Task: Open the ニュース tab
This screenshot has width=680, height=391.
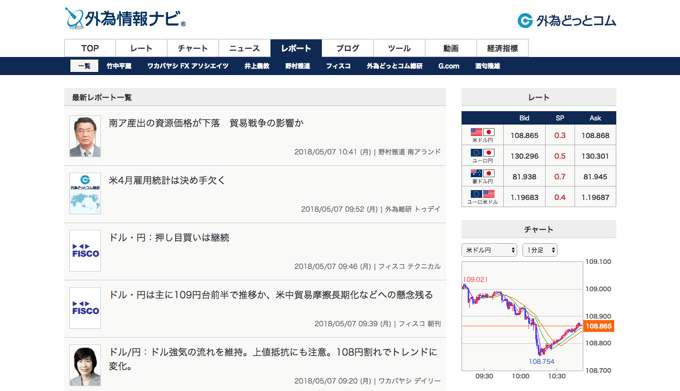Action: coord(245,48)
